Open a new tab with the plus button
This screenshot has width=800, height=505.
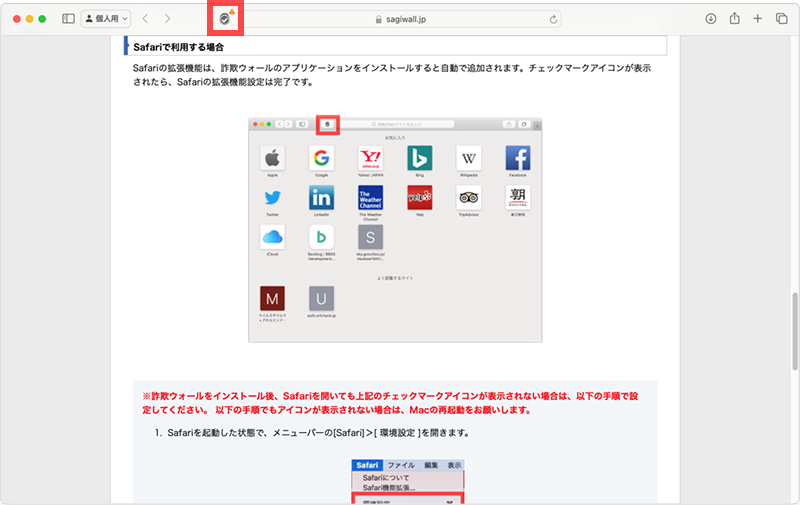point(758,19)
